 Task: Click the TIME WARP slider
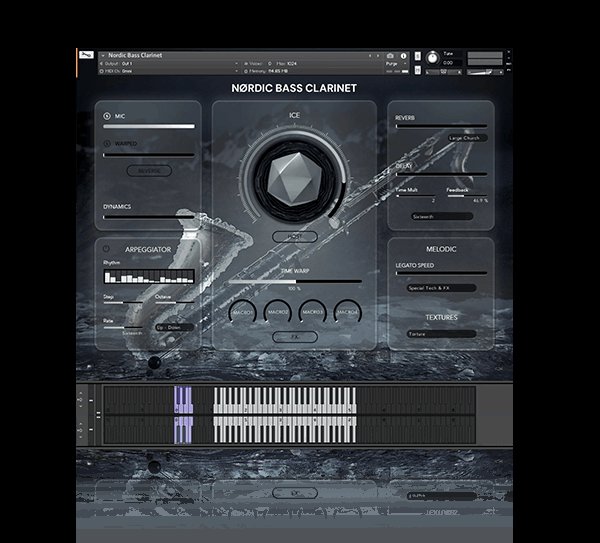click(294, 282)
